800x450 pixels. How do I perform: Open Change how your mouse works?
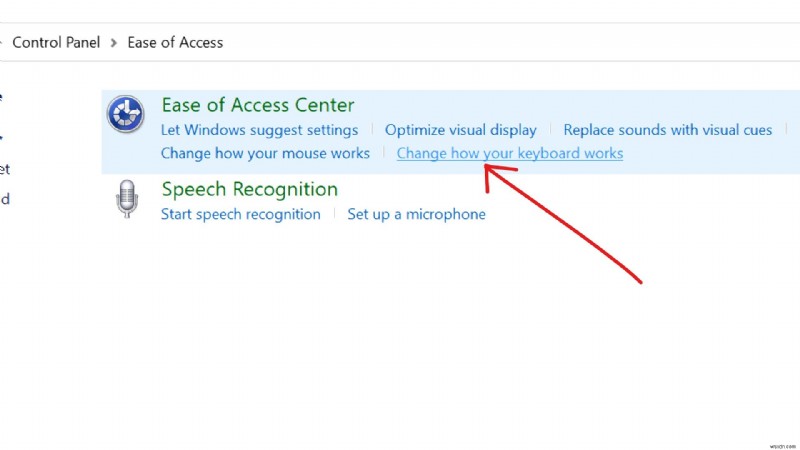265,154
